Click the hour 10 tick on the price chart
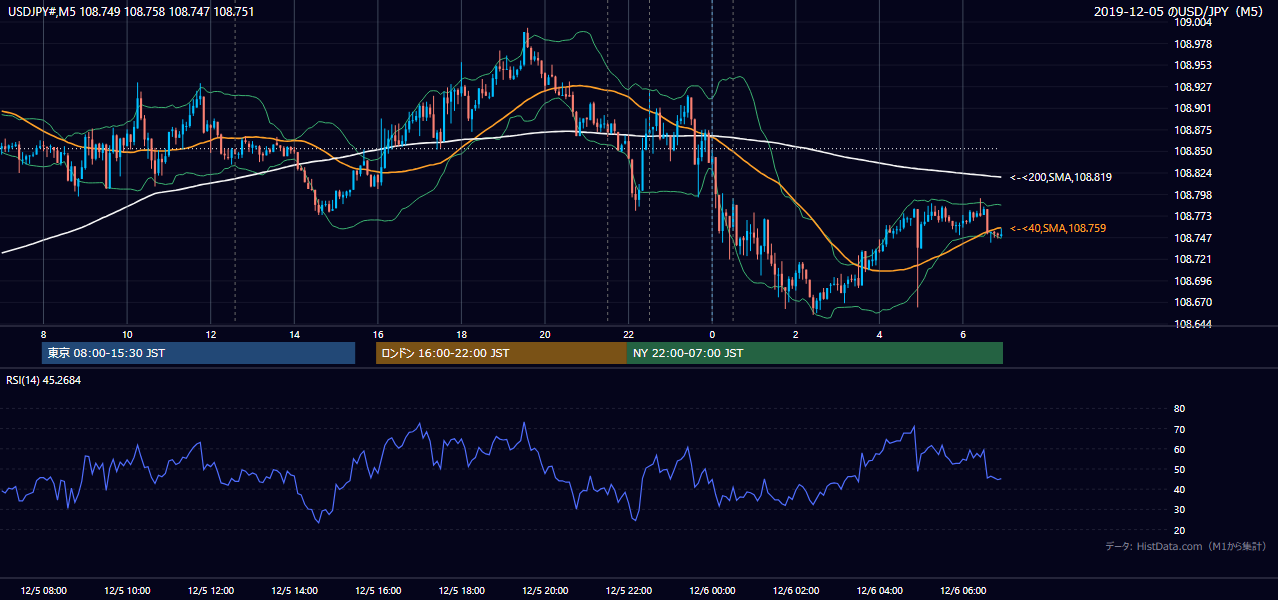The width and height of the screenshot is (1278, 600). pyautogui.click(x=127, y=334)
